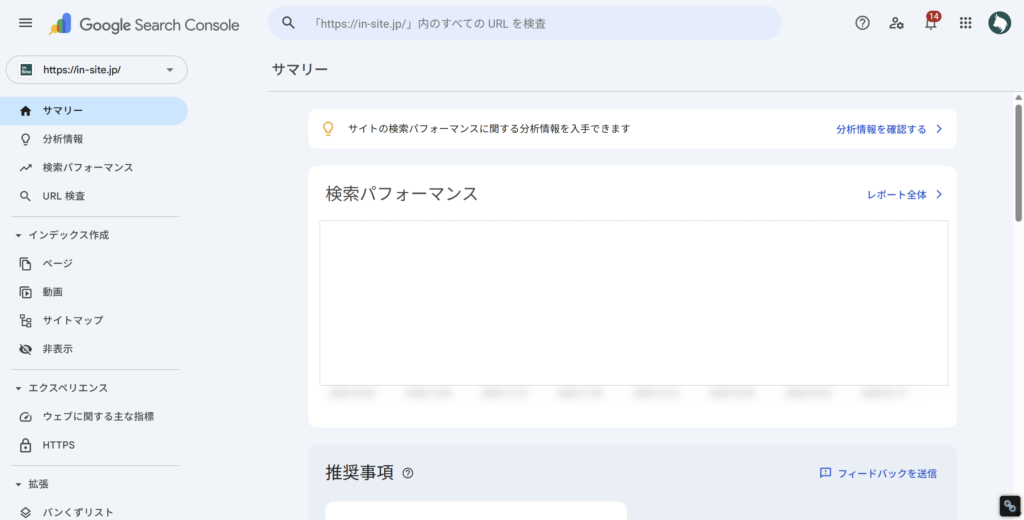Open the hamburger main menu

[25, 23]
